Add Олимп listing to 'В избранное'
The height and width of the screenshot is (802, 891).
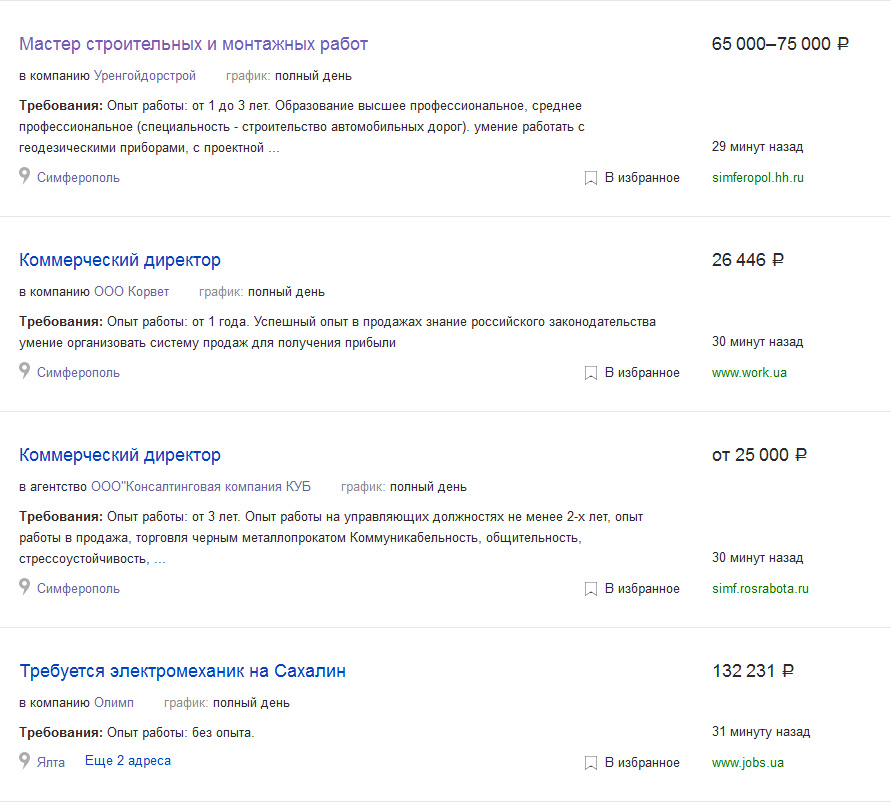click(x=642, y=762)
